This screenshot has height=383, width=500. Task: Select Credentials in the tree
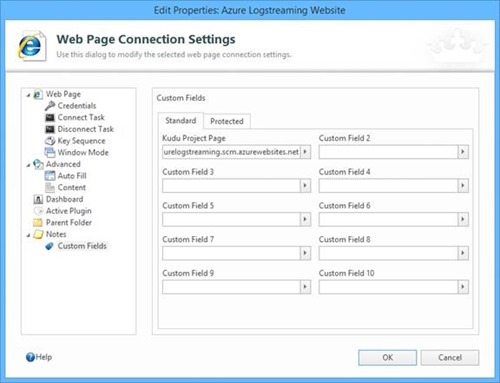77,106
